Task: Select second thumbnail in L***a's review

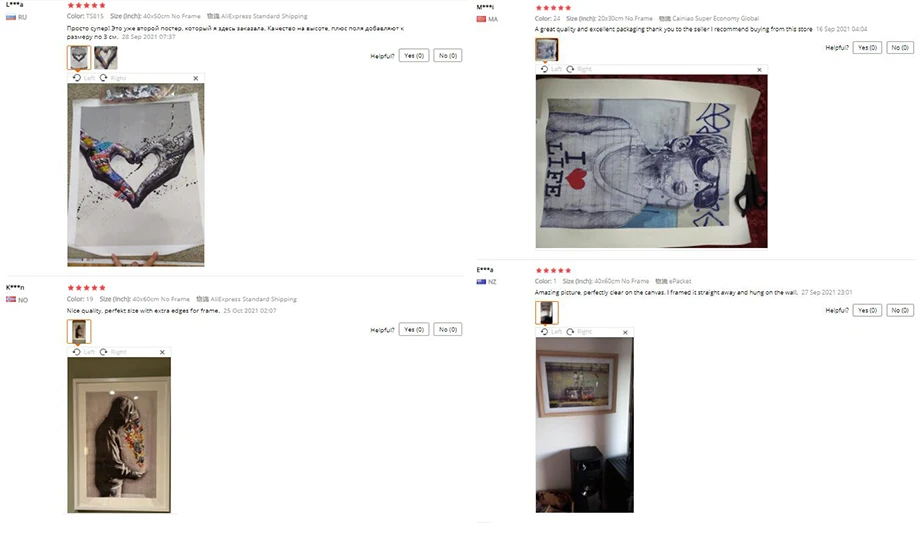Action: 106,58
